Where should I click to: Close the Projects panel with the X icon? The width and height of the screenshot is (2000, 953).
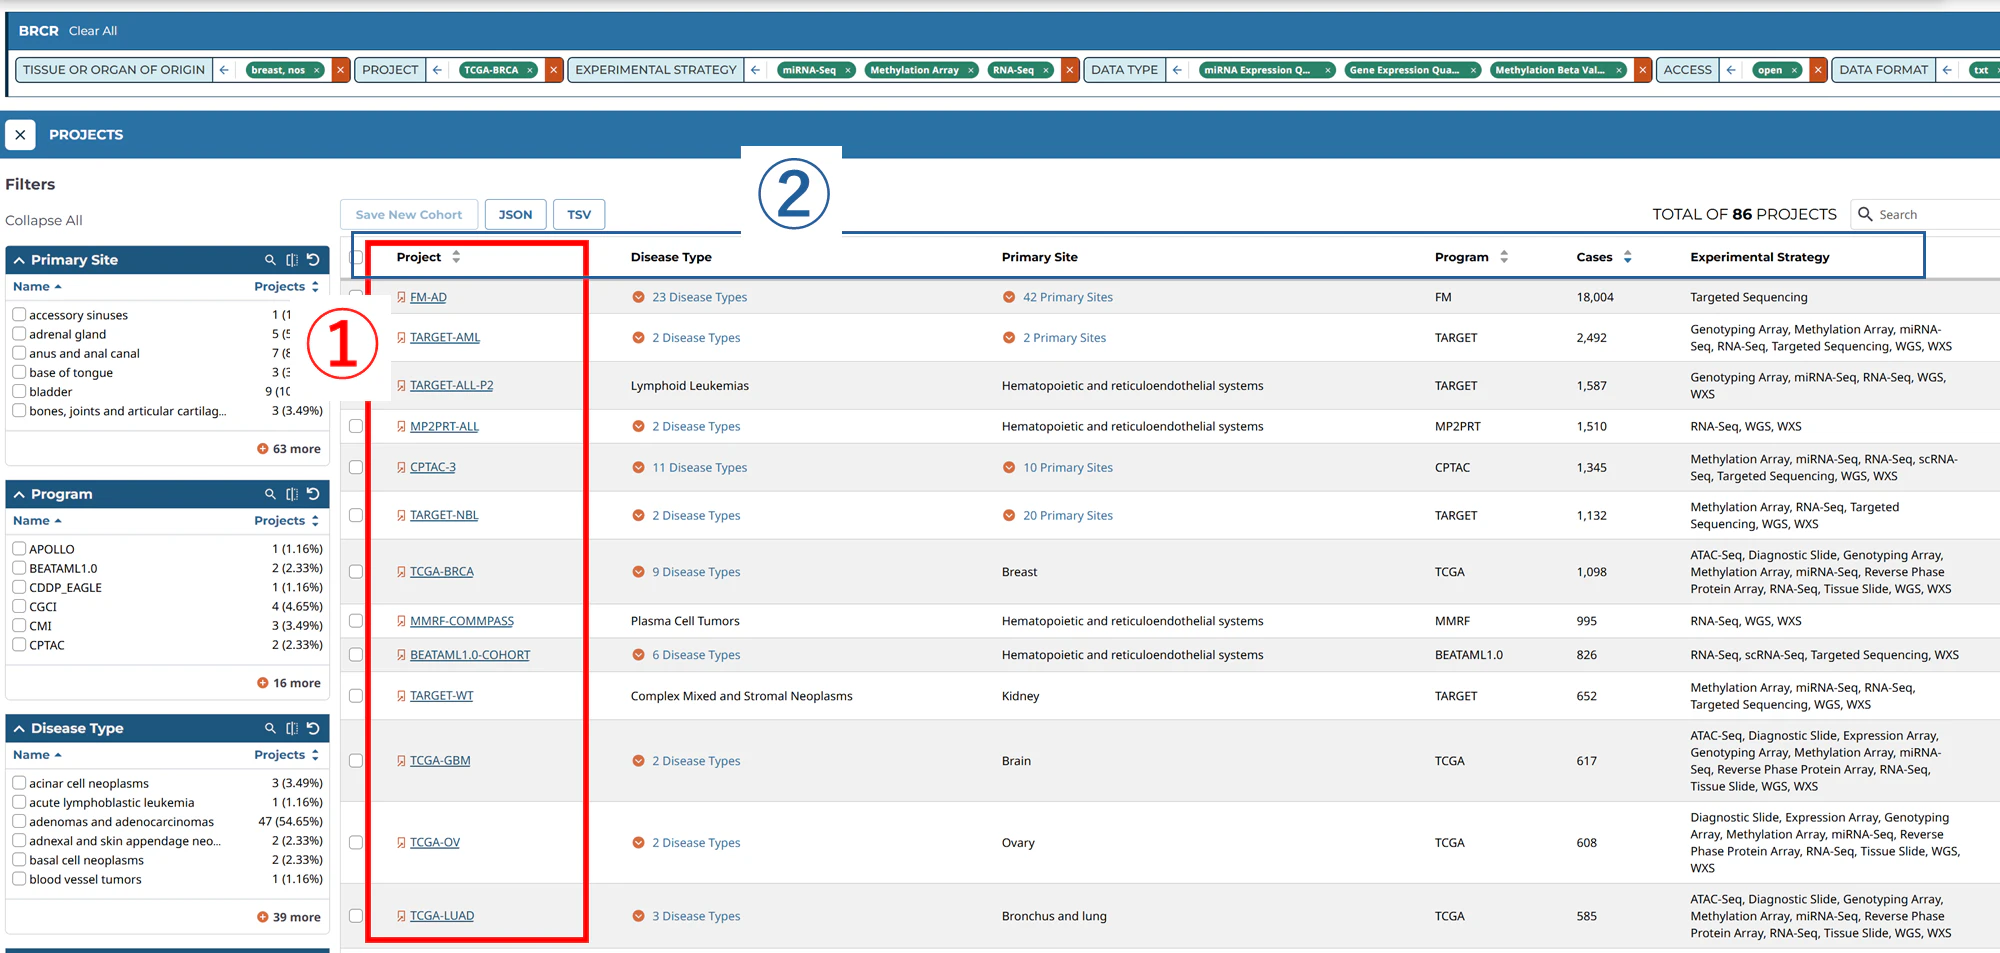click(x=20, y=135)
